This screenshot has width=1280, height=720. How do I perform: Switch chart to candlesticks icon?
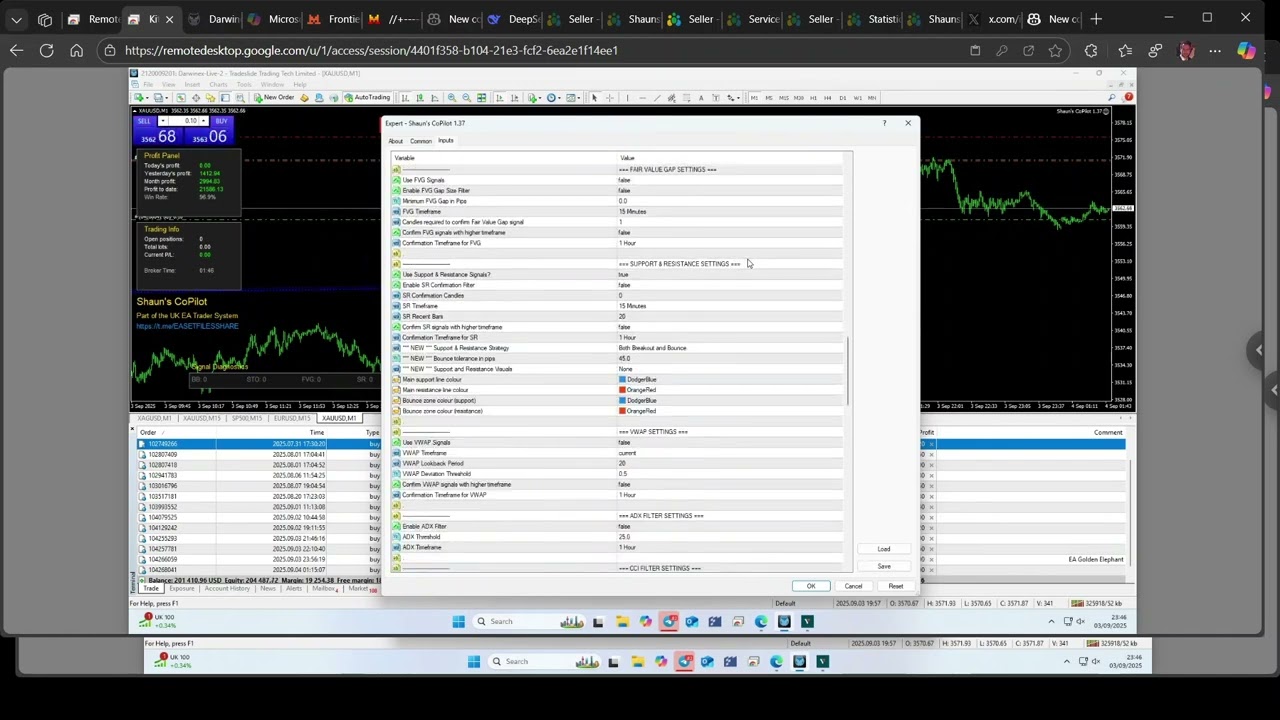click(419, 97)
